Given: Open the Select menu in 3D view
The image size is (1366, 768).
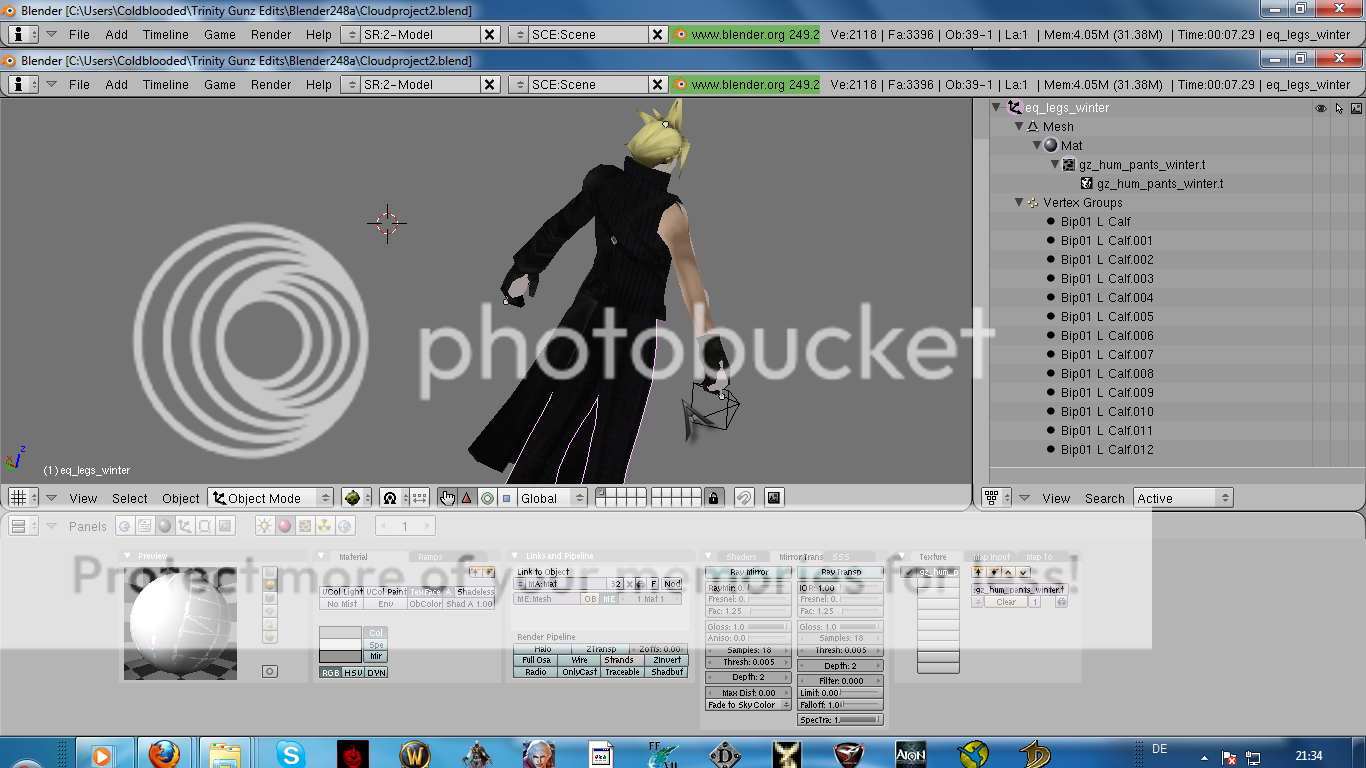Looking at the screenshot, I should [x=129, y=498].
